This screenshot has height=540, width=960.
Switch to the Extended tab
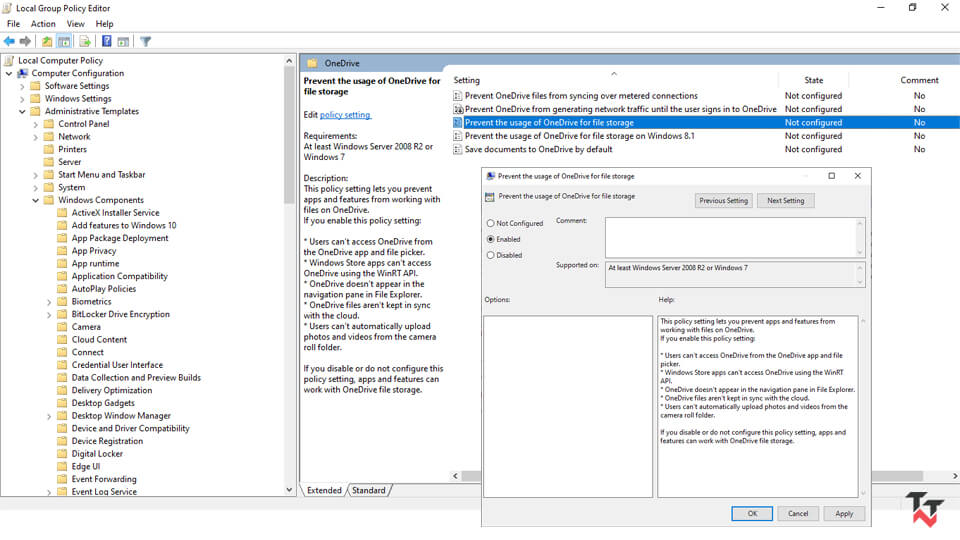click(324, 490)
